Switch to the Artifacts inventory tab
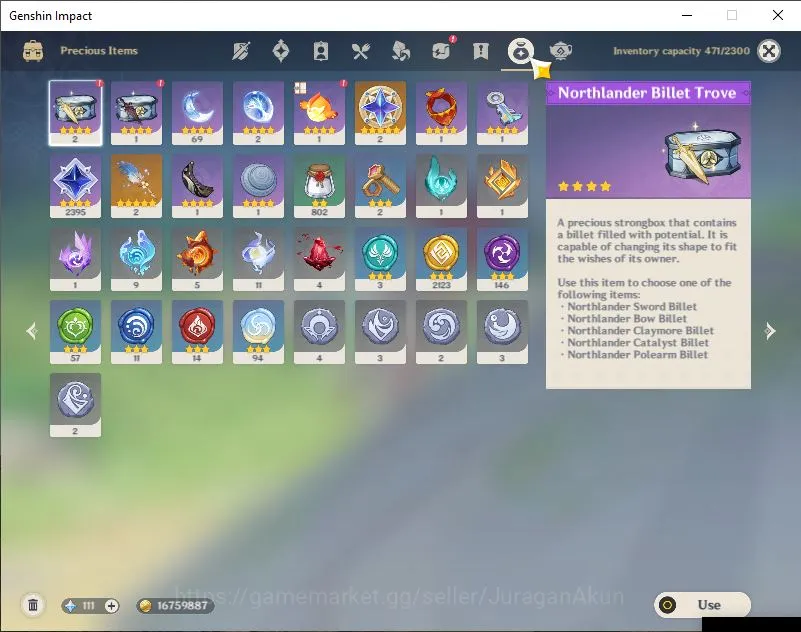801x632 pixels. point(280,51)
